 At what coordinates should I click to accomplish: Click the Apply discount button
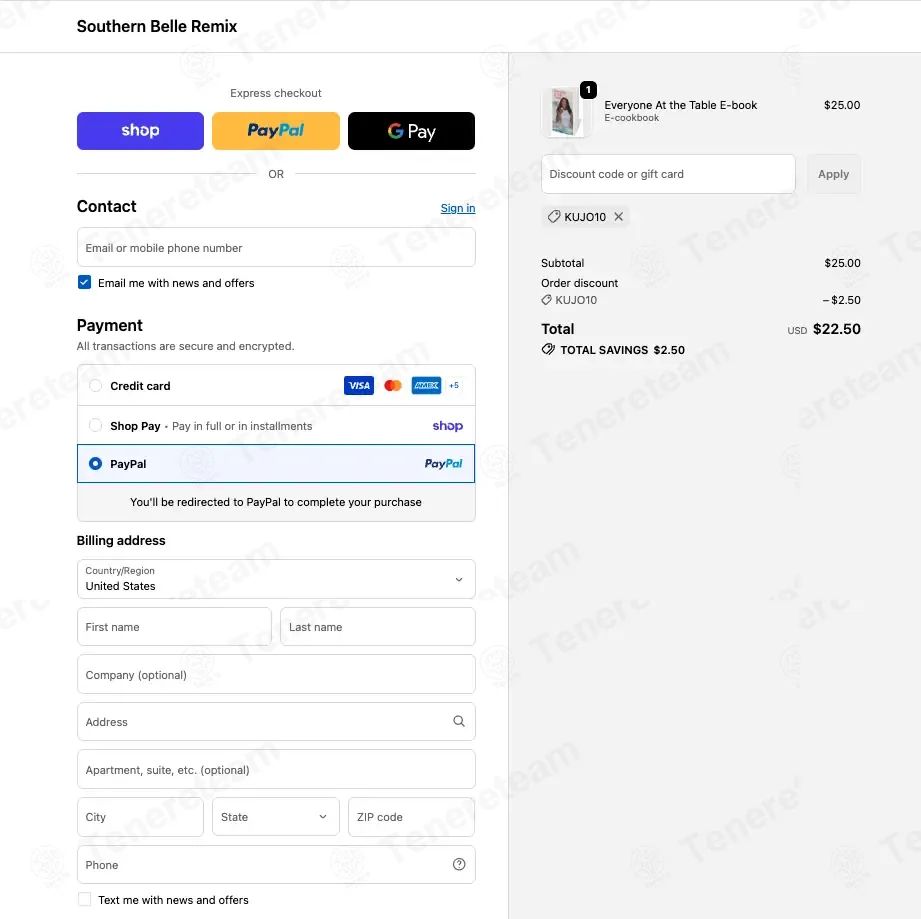(833, 174)
